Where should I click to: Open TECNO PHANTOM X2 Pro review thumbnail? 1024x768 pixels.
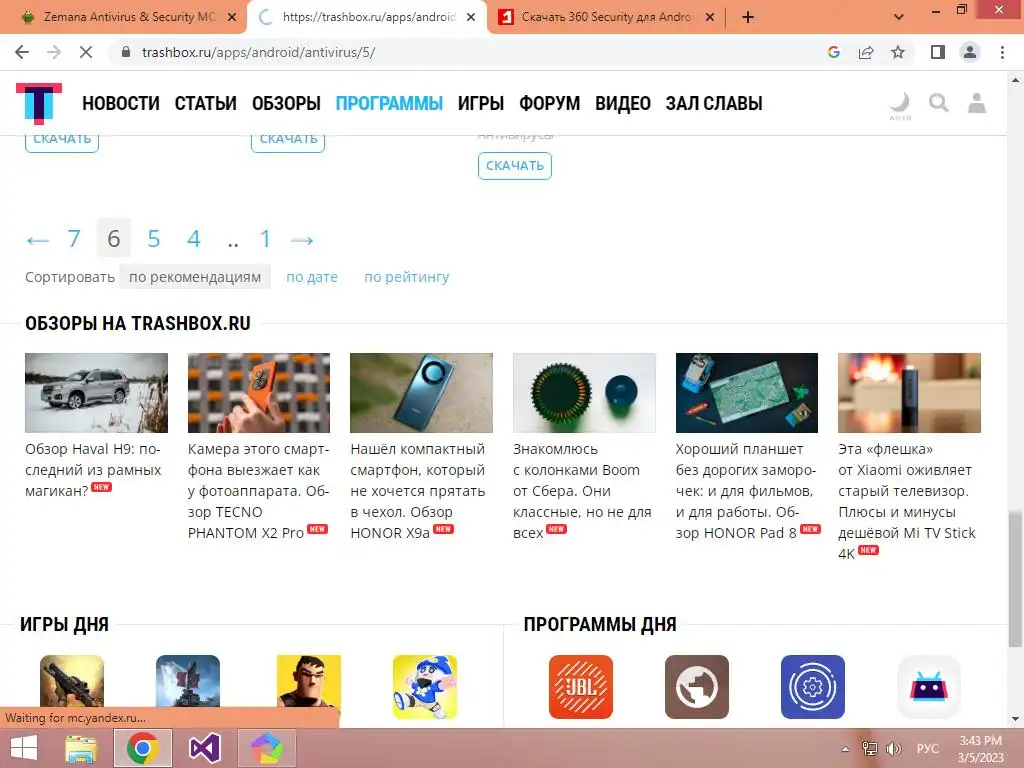click(x=259, y=392)
